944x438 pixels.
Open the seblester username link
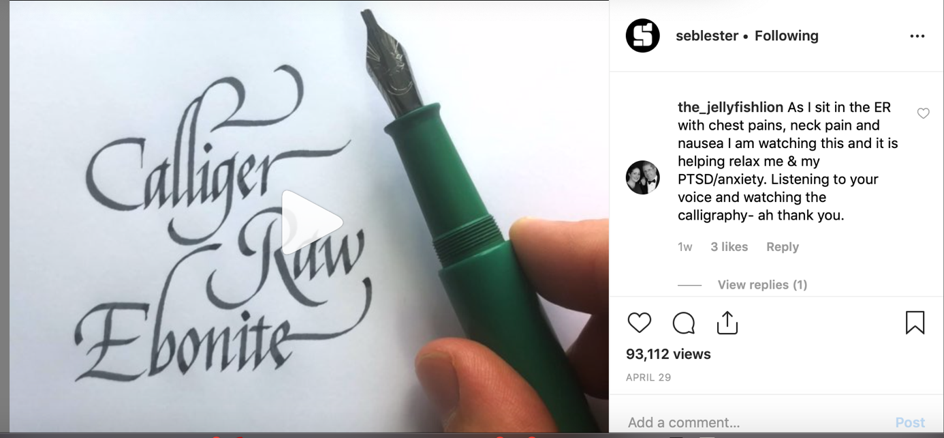pyautogui.click(x=707, y=35)
